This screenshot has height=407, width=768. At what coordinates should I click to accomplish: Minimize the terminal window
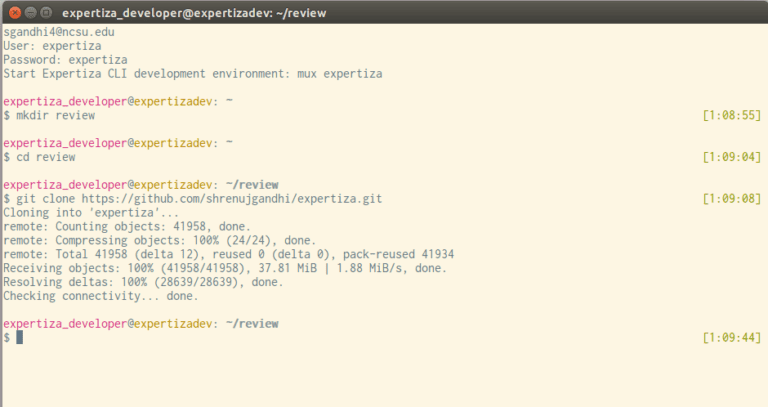coord(30,12)
